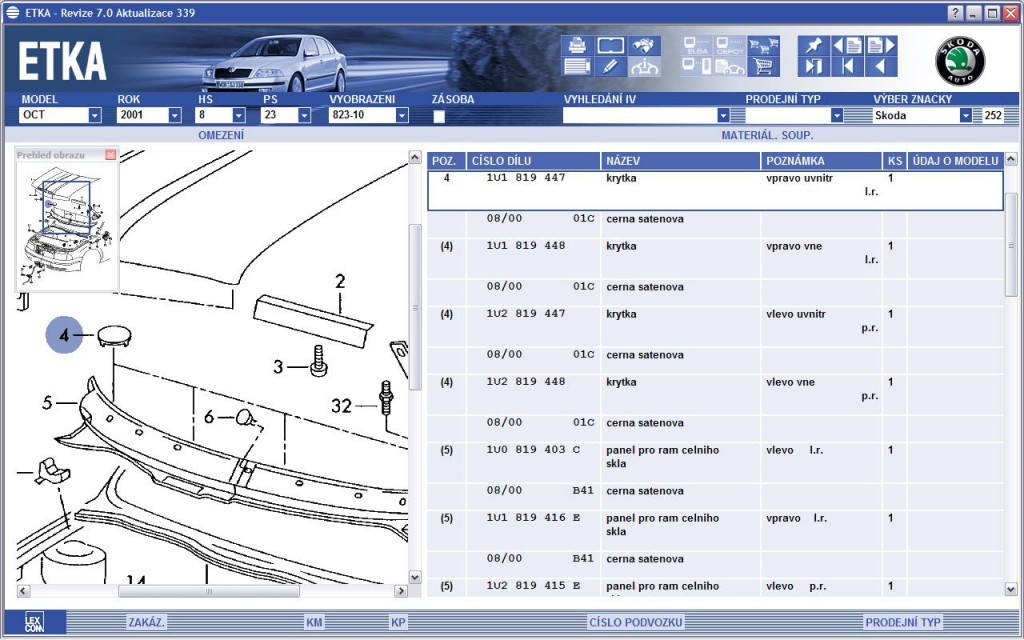
Task: Close the Prehled obrazu overview panel
Action: click(x=110, y=155)
